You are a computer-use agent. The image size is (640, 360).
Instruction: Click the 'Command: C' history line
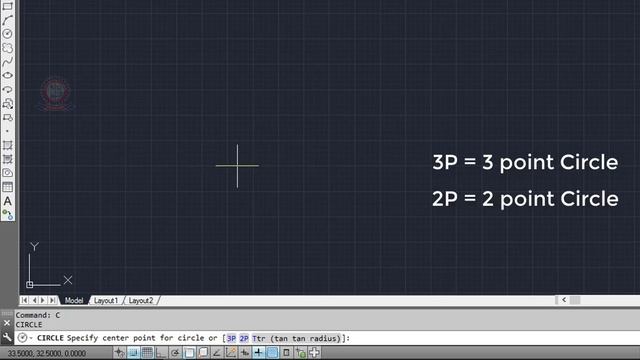pos(38,315)
